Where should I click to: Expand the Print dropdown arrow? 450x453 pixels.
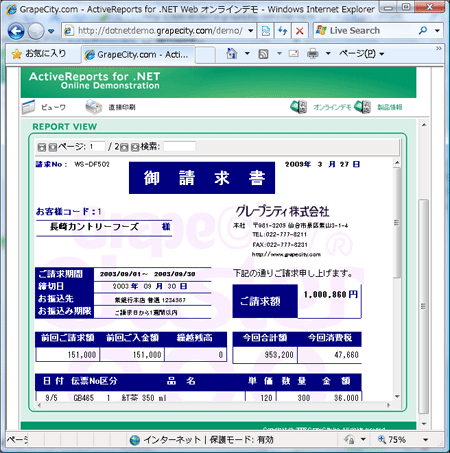pos(328,53)
